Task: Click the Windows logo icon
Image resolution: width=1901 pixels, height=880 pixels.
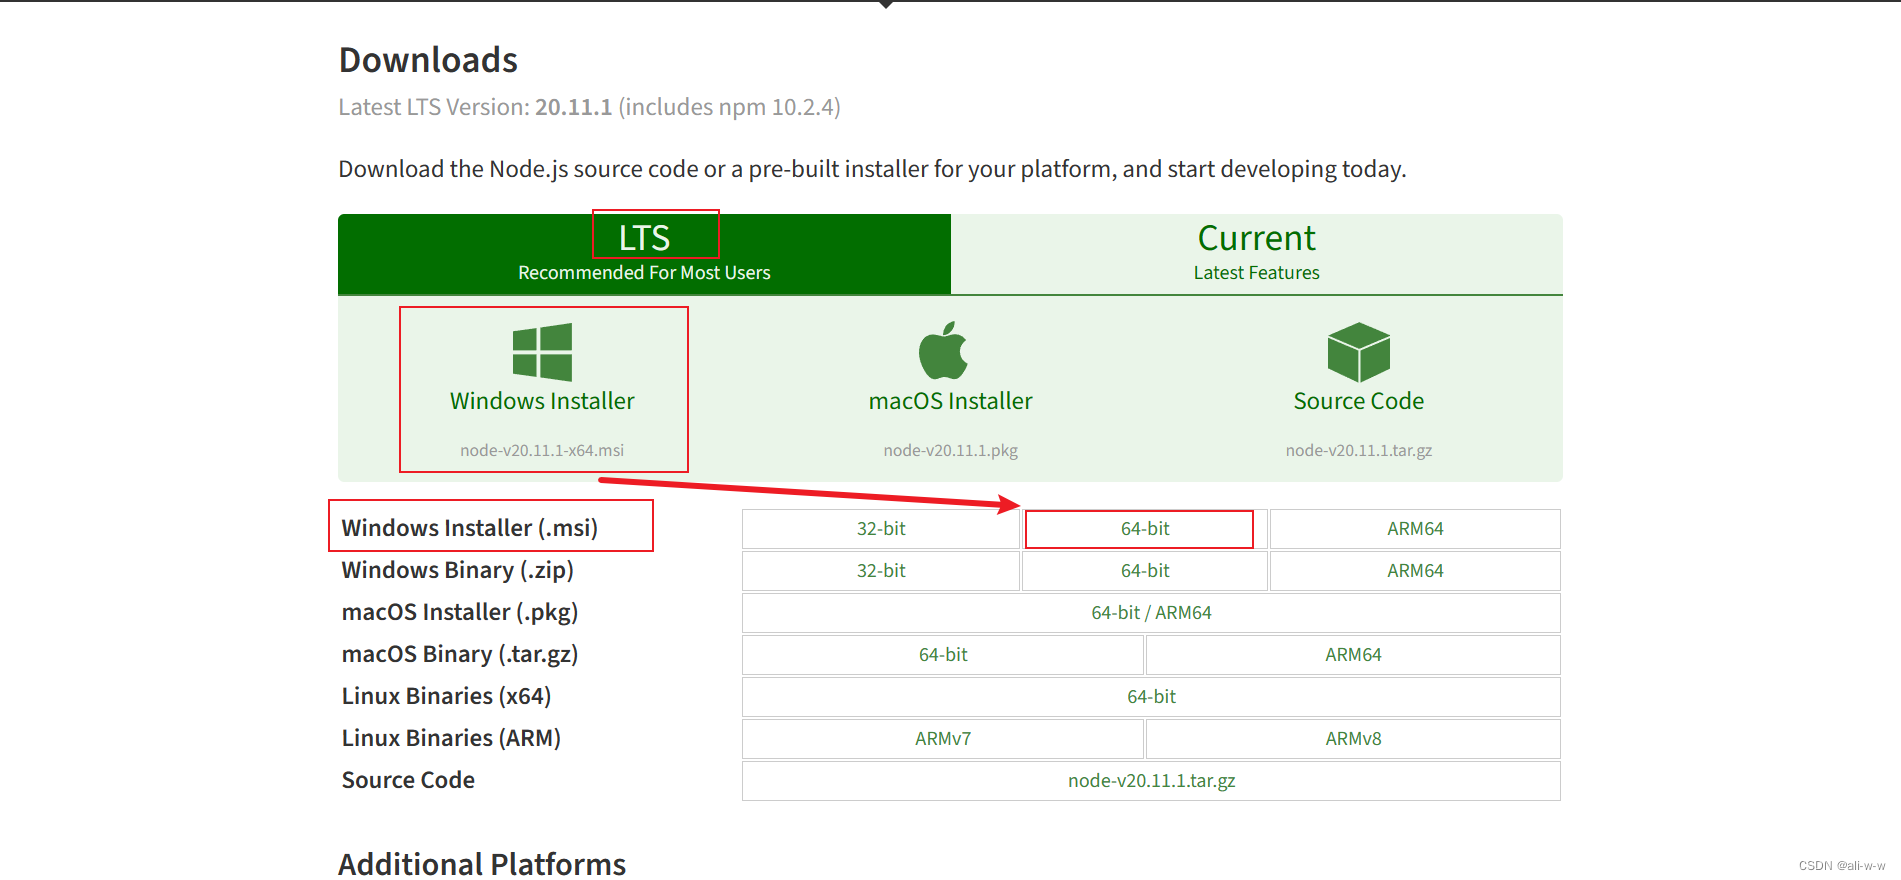Action: [x=542, y=352]
